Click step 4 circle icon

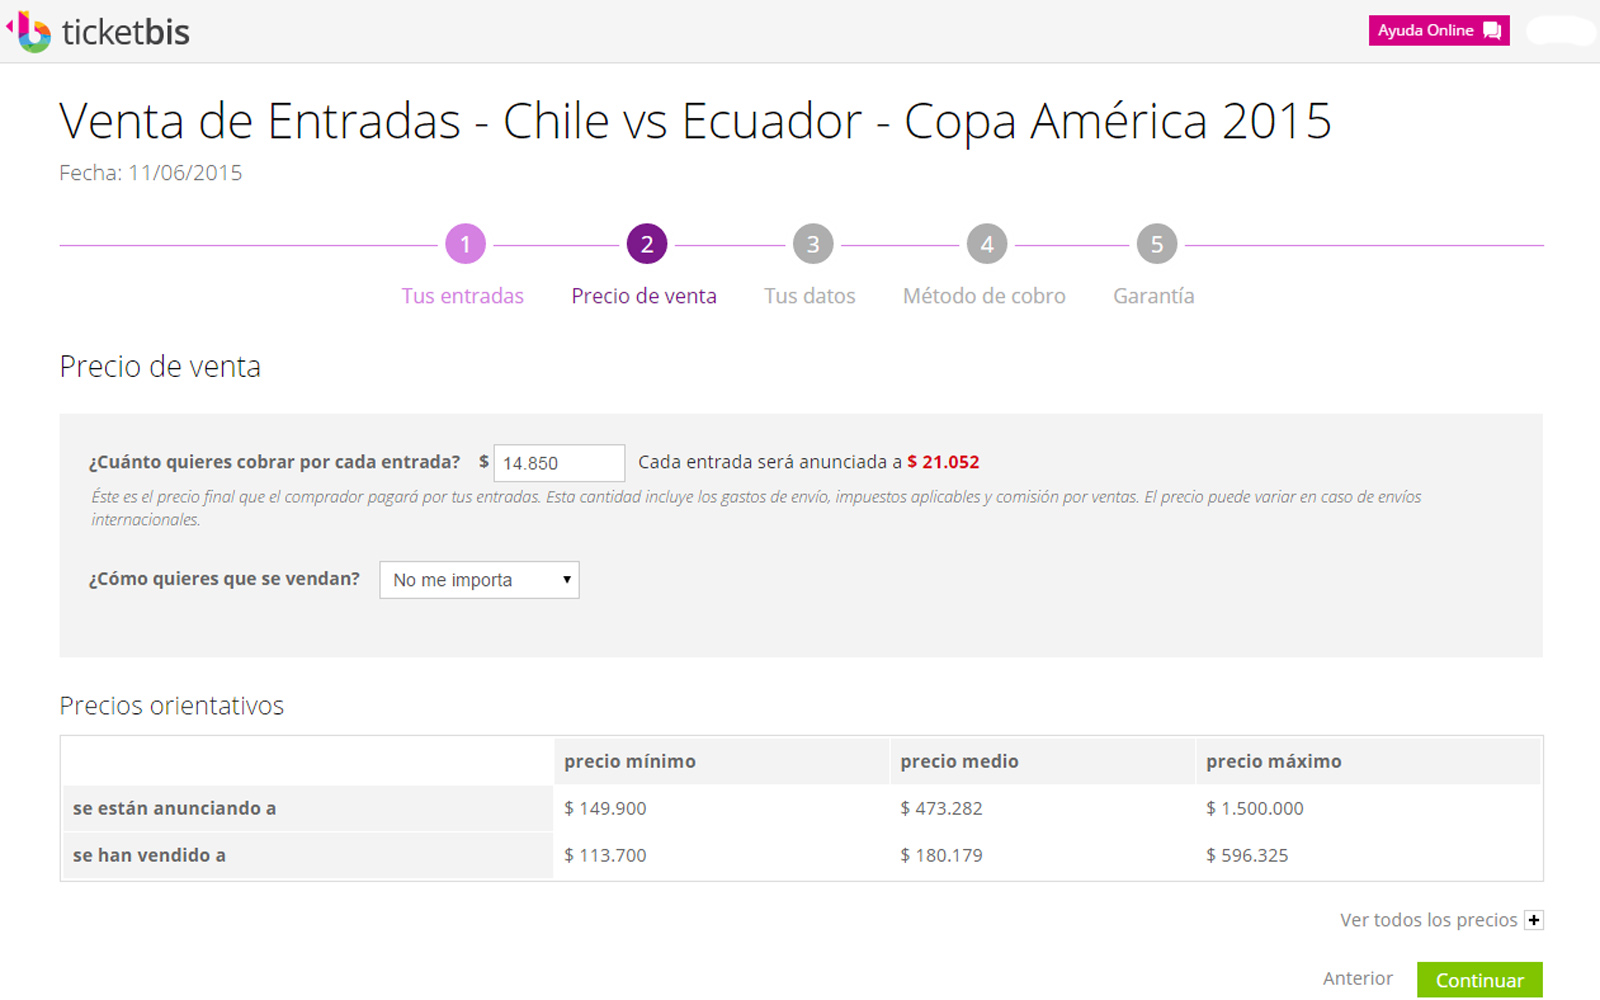[x=987, y=244]
